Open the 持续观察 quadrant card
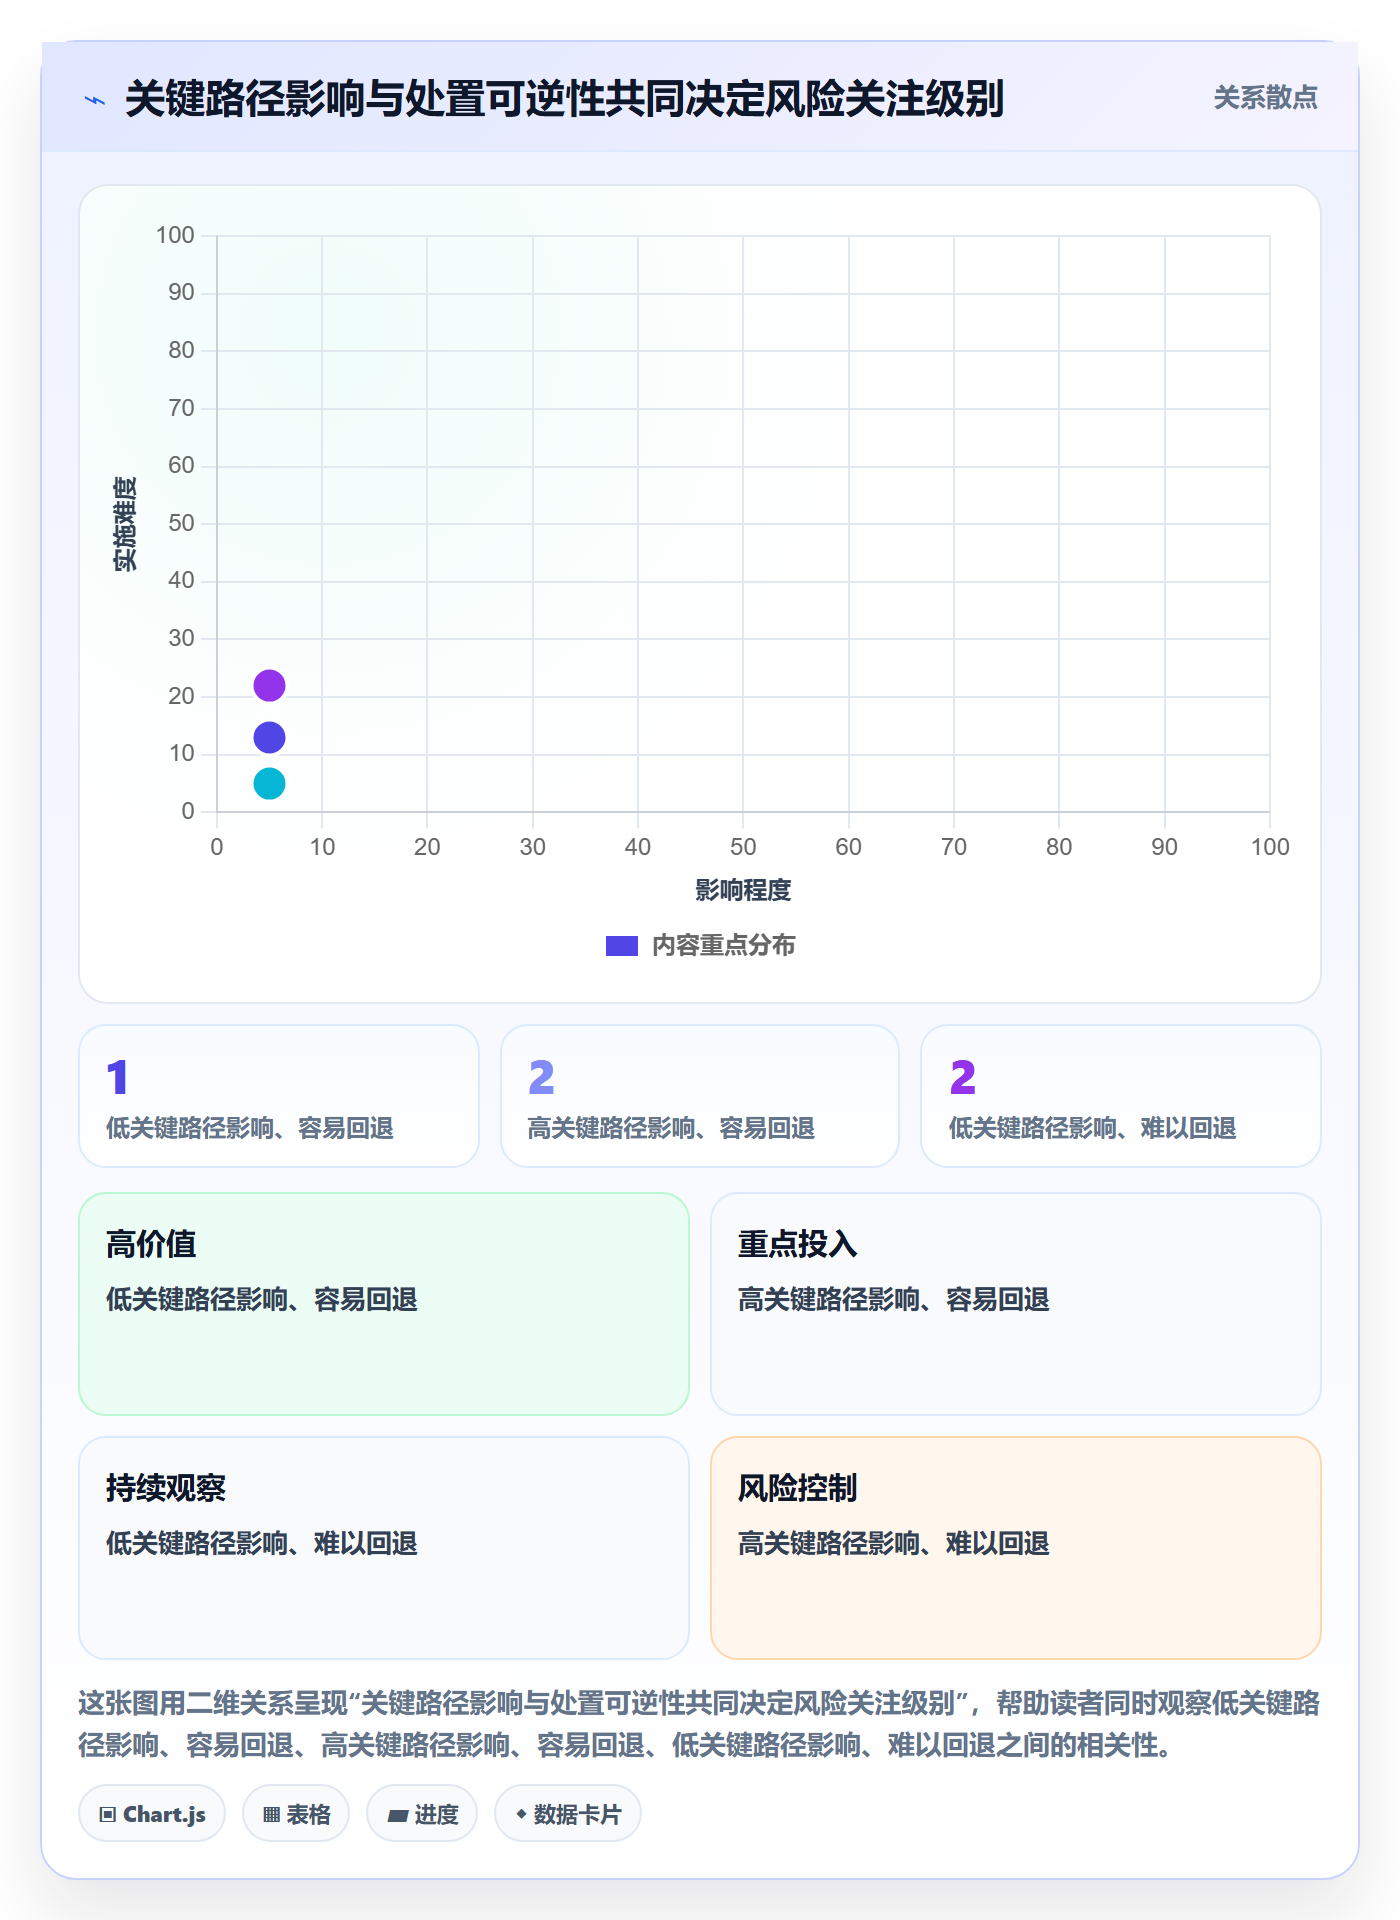1400x1920 pixels. tap(384, 1548)
